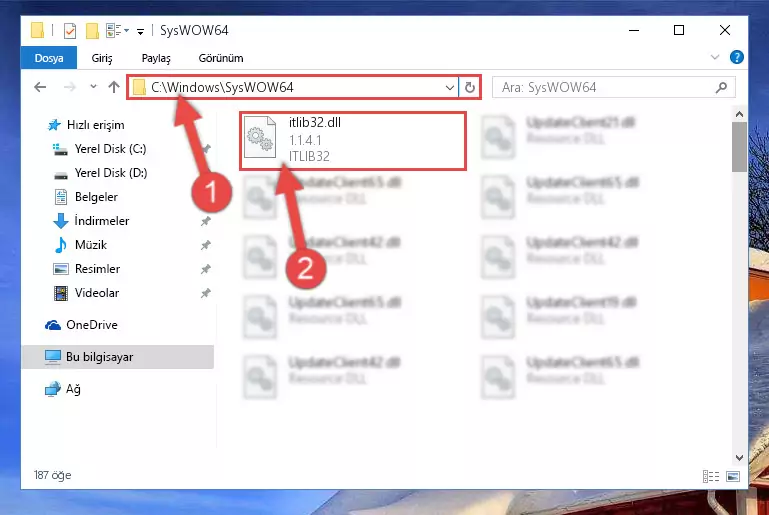The image size is (769, 515).
Task: Click the search magnifier icon
Action: click(x=721, y=87)
